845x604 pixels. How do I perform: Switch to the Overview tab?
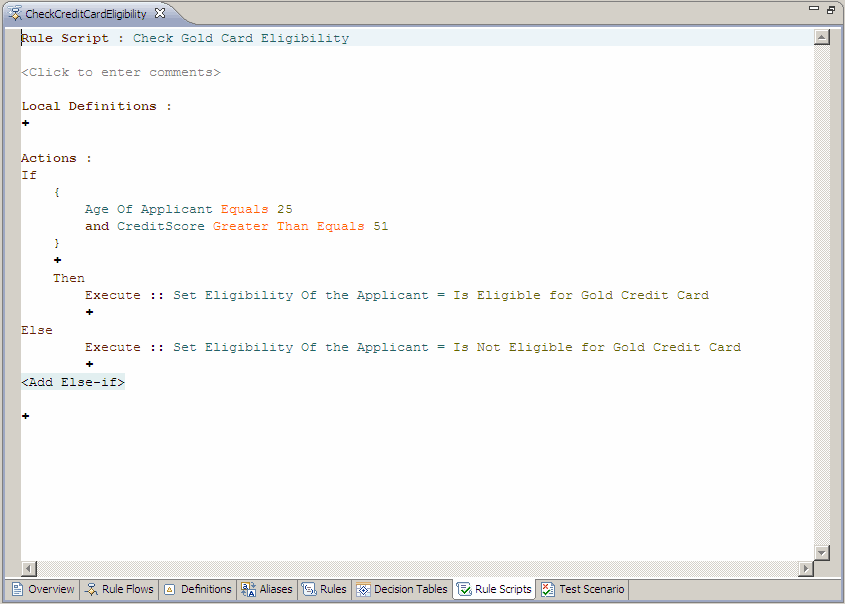click(x=43, y=589)
